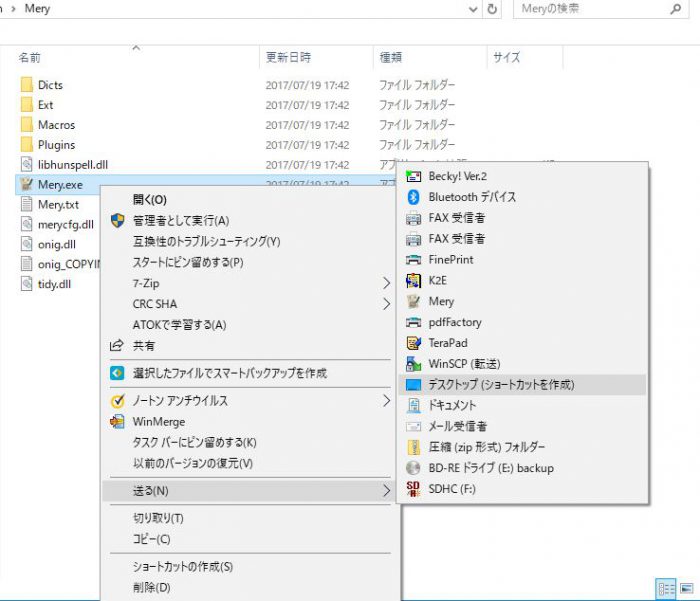Click the Becky! Ver.2 mail icon
700x601 pixels.
(x=413, y=176)
